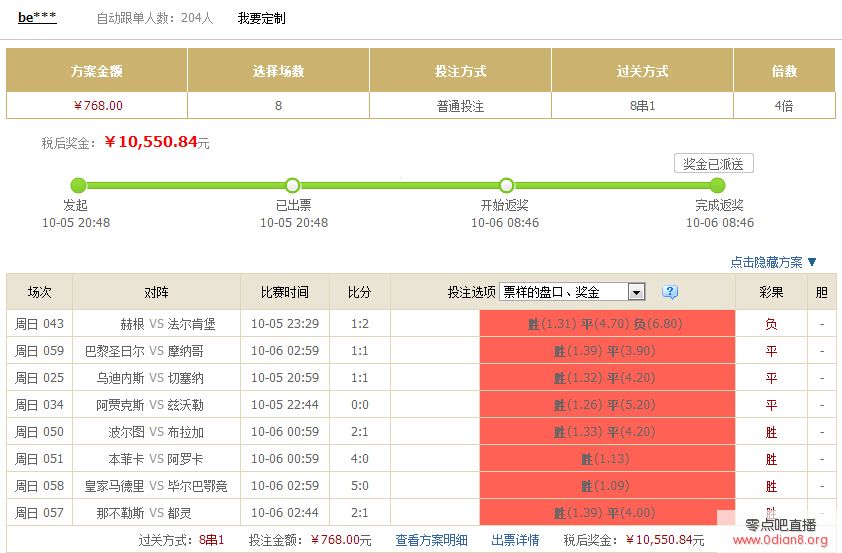Collapse the plan via 点击隐藏方案

click(x=773, y=262)
